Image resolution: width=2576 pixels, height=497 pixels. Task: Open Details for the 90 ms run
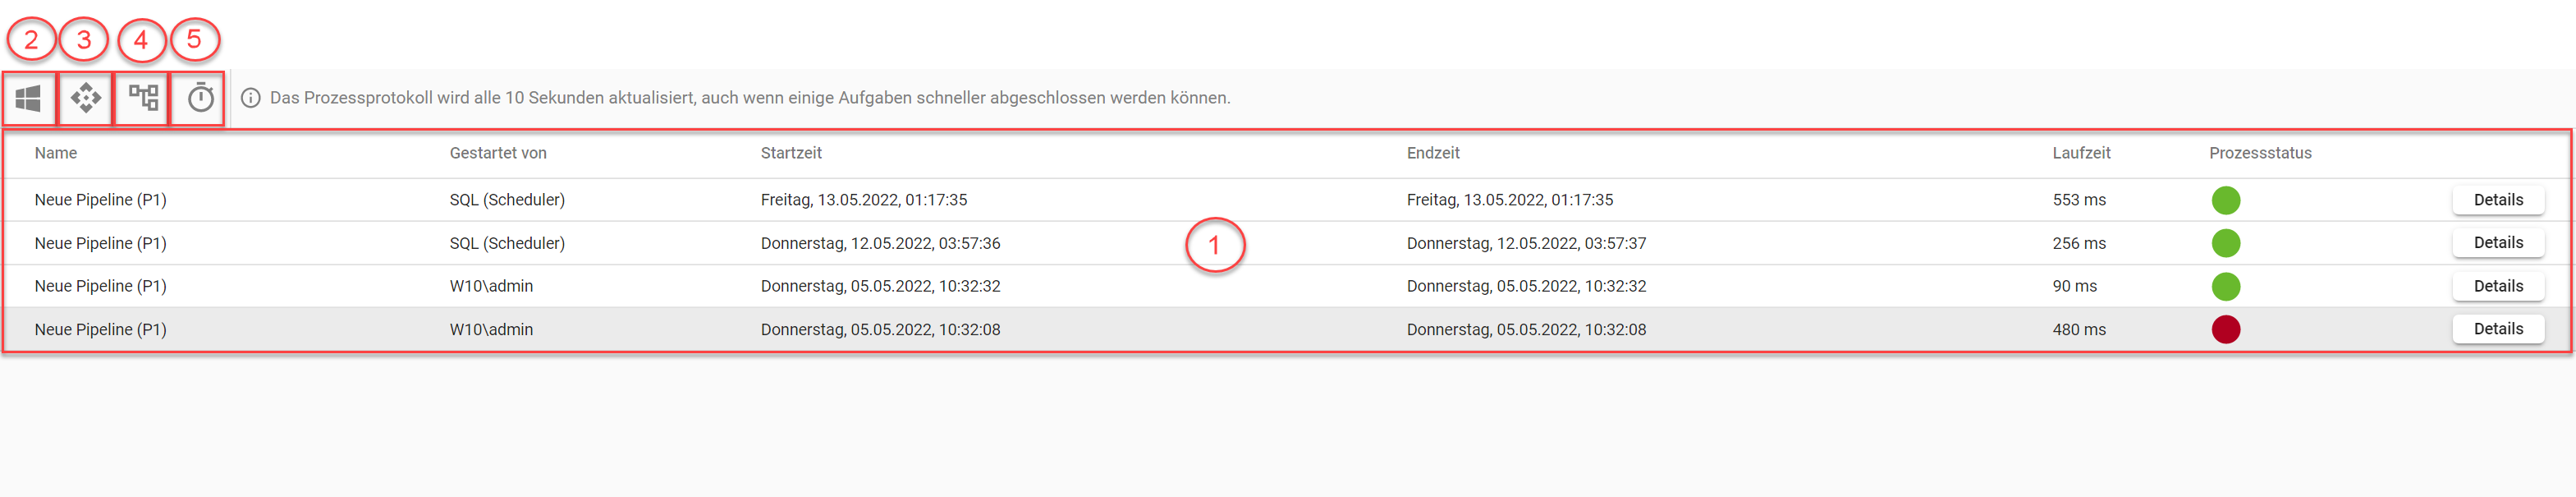(2498, 286)
